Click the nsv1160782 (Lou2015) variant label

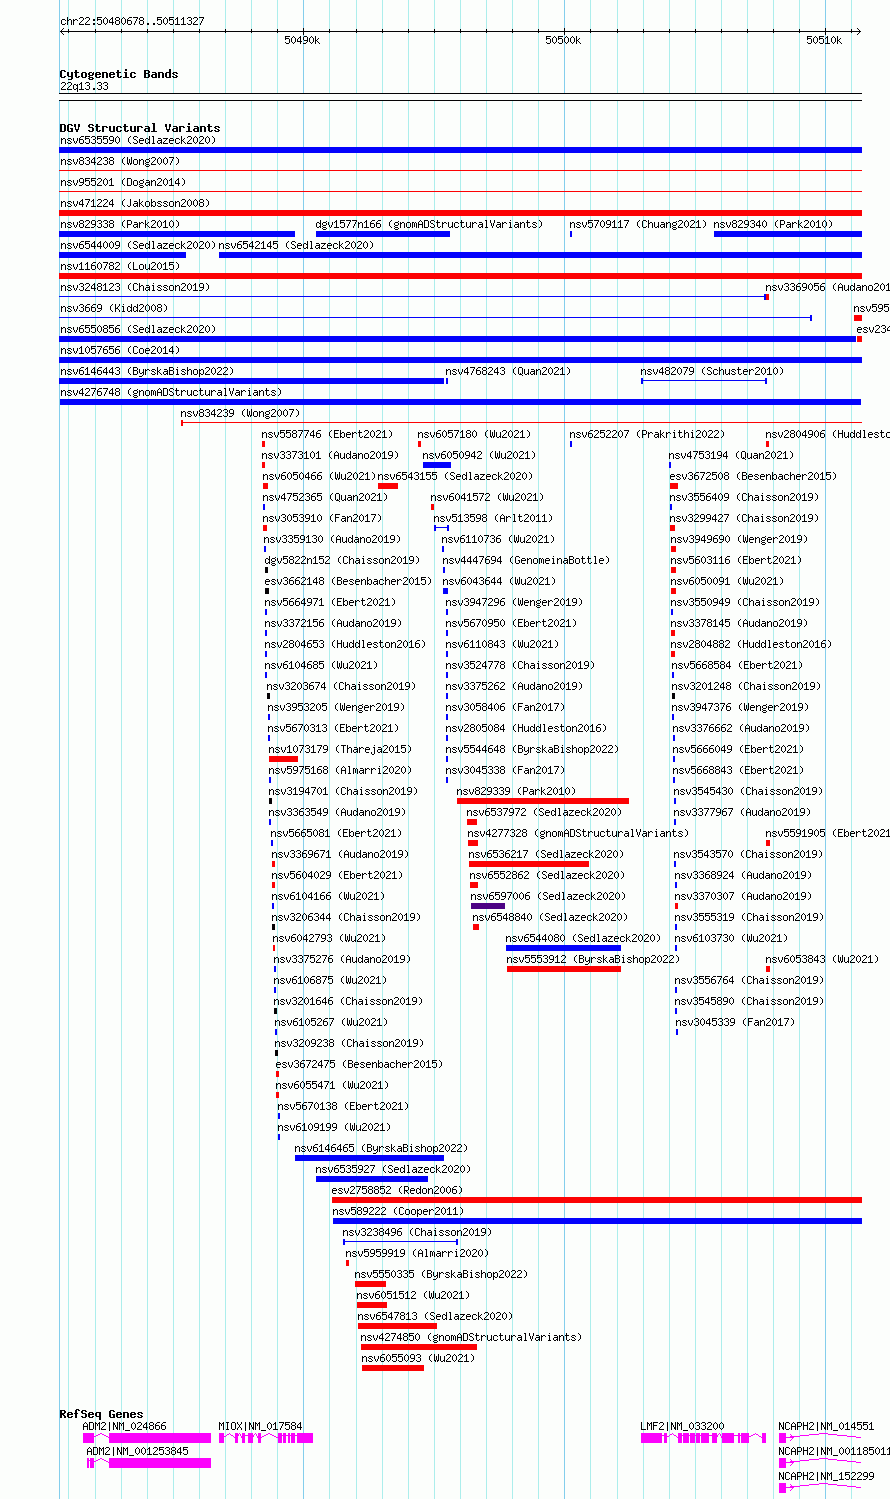(120, 266)
